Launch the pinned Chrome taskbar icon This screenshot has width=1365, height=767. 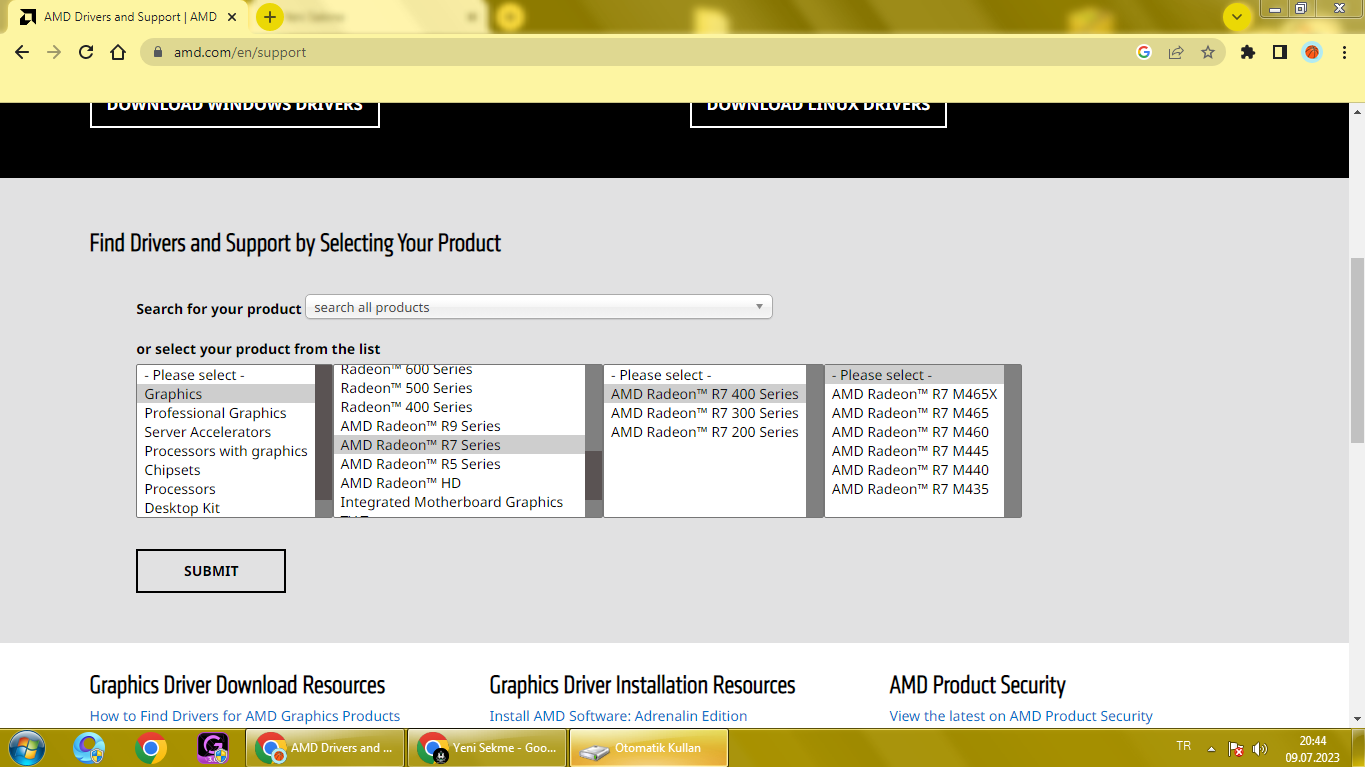pos(151,747)
